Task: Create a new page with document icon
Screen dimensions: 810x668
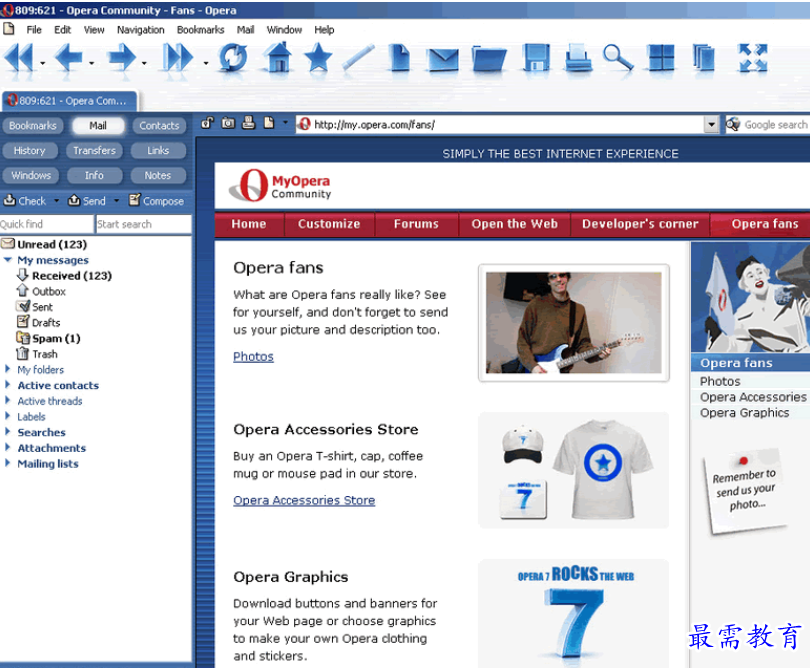Action: (x=400, y=57)
